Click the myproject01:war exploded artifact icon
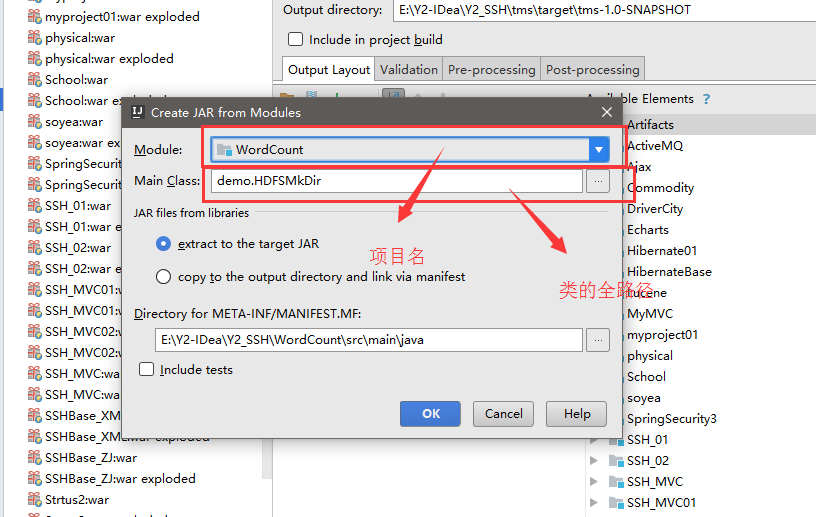Image resolution: width=816 pixels, height=517 pixels. click(x=34, y=17)
